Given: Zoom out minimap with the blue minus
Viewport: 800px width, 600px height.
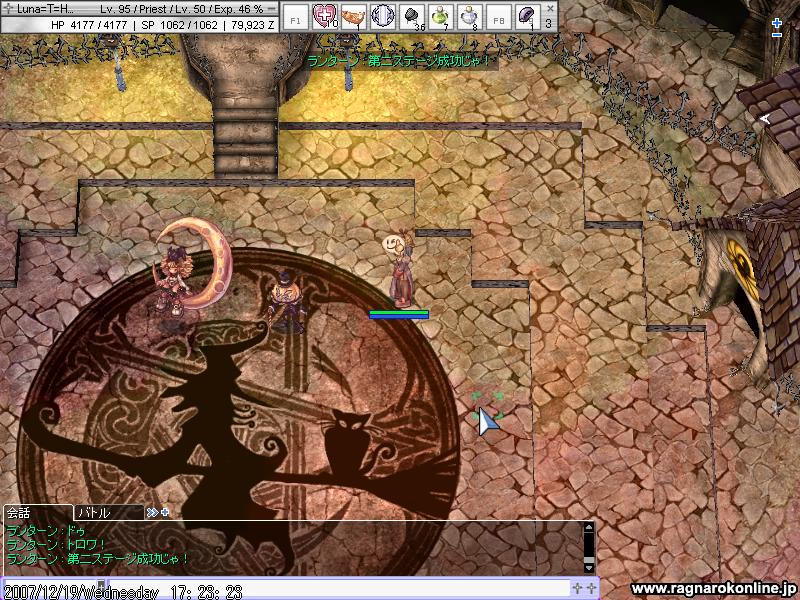Looking at the screenshot, I should point(777,35).
